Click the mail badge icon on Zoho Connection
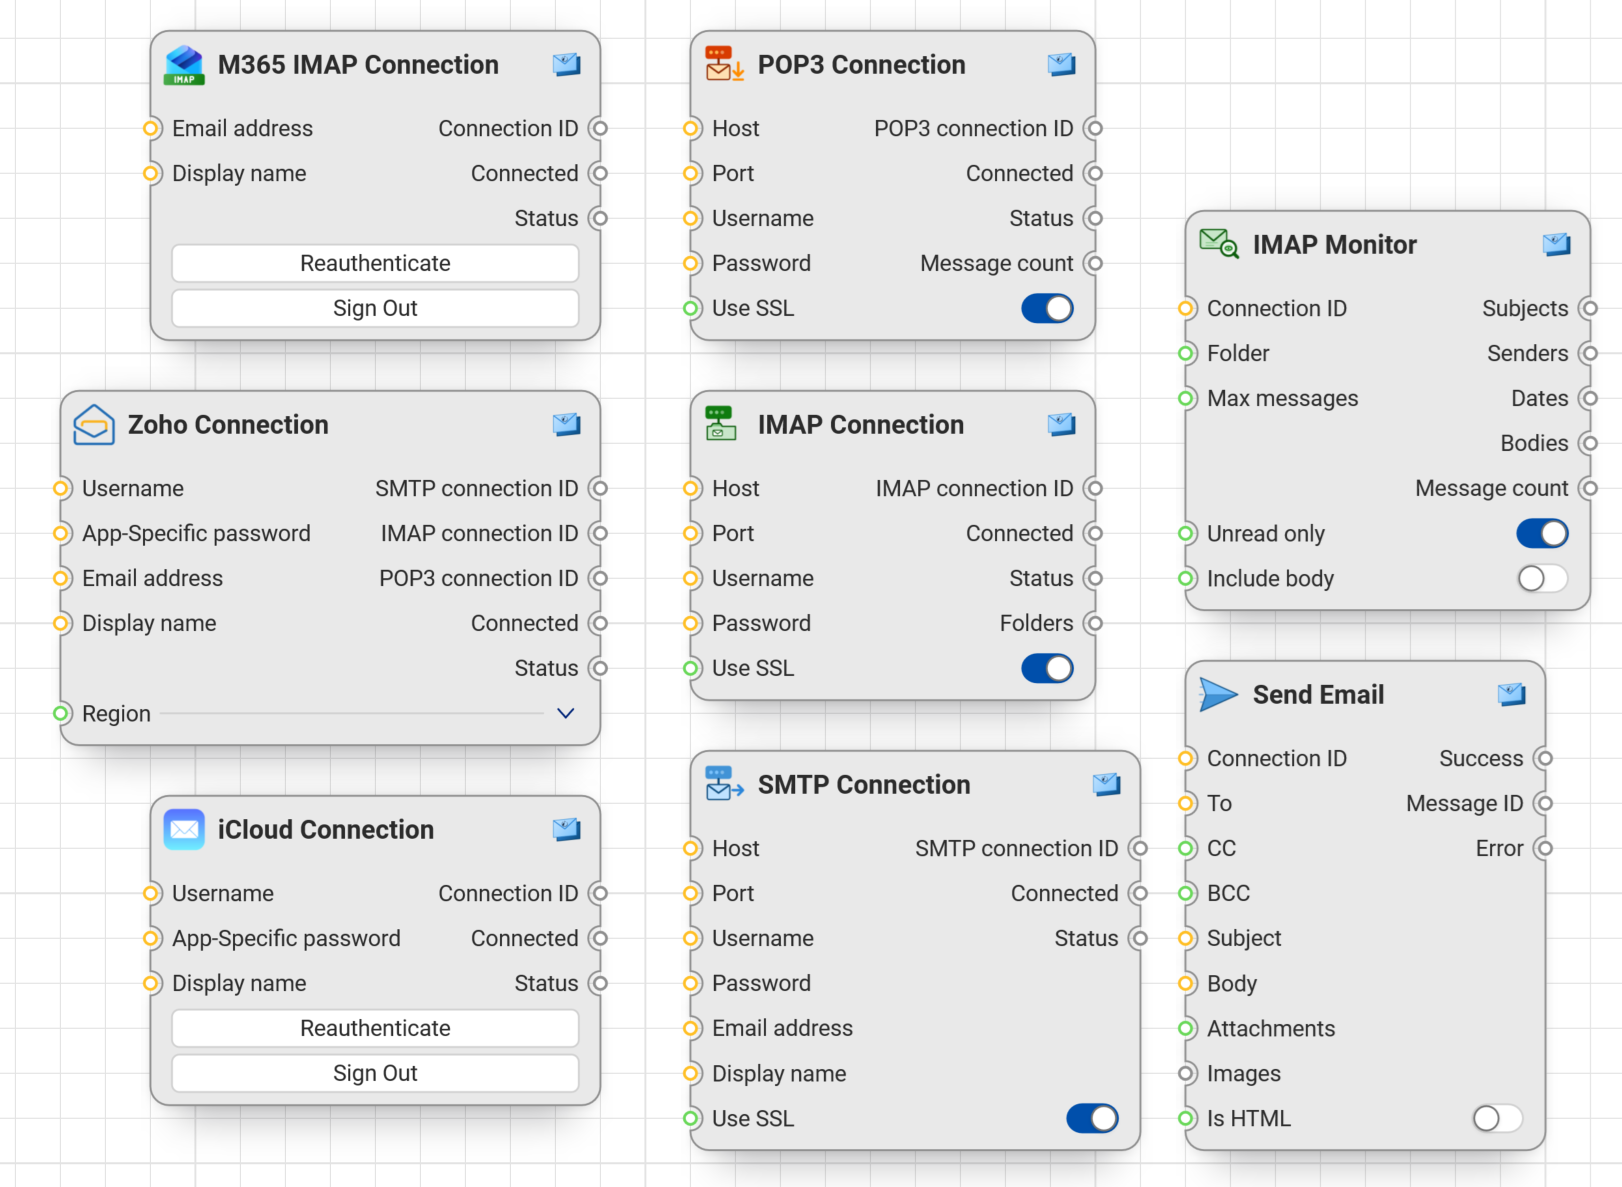This screenshot has width=1622, height=1187. [x=566, y=425]
